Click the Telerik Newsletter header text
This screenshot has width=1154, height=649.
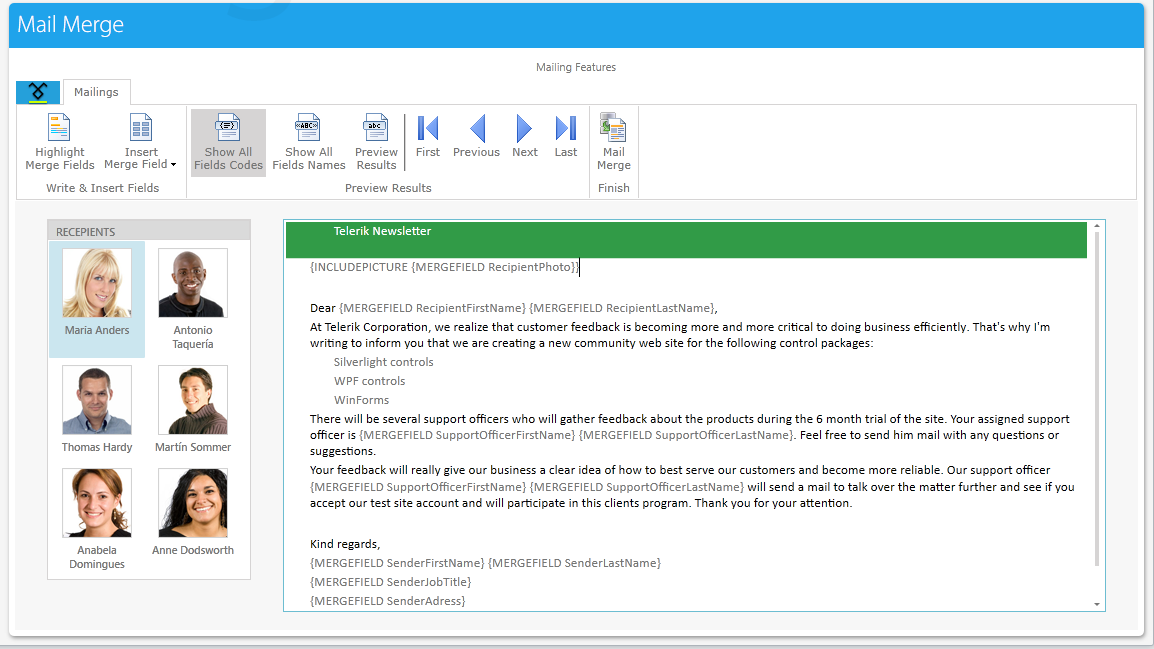(x=382, y=231)
